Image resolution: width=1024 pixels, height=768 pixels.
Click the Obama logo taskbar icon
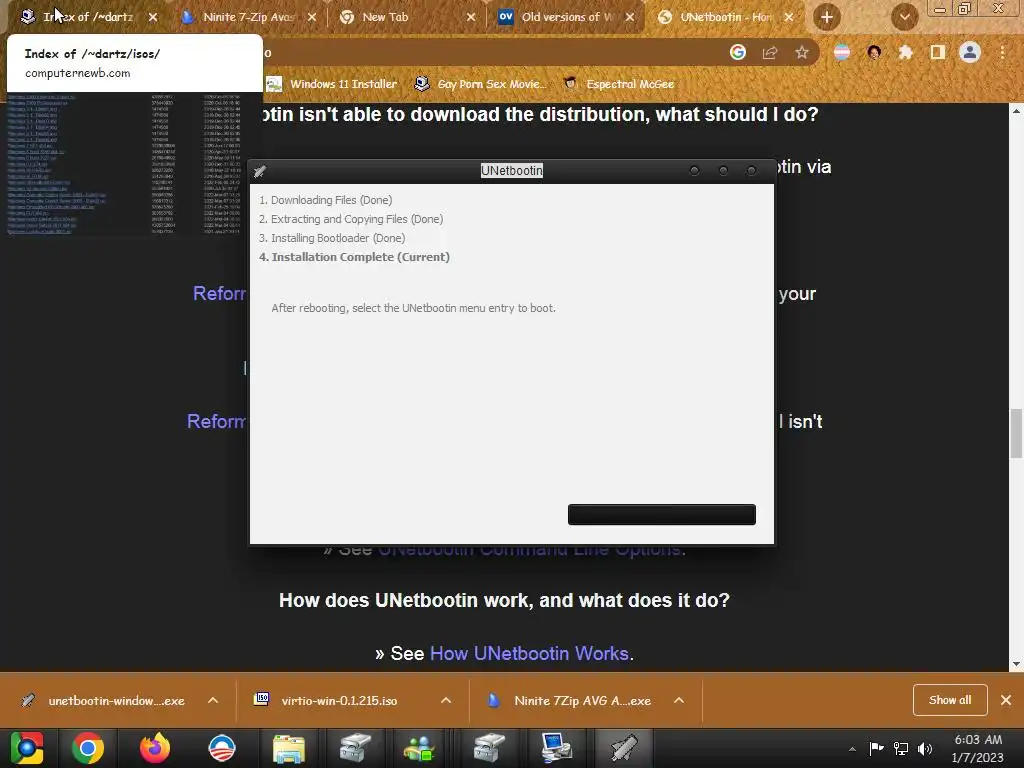coord(221,748)
